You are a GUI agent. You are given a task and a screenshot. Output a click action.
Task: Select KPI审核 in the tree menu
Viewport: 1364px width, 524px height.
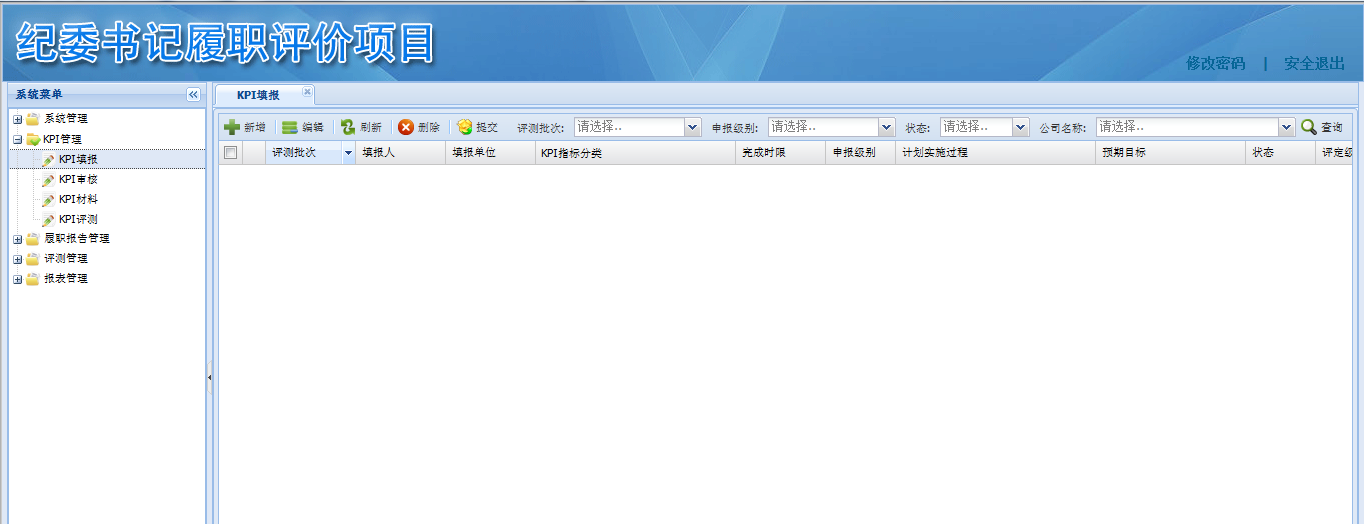(x=77, y=179)
